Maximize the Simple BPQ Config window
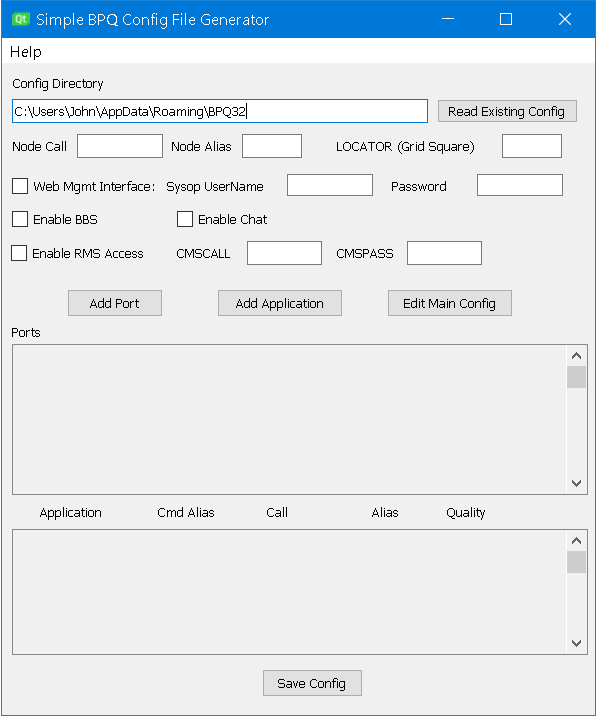 click(x=506, y=19)
